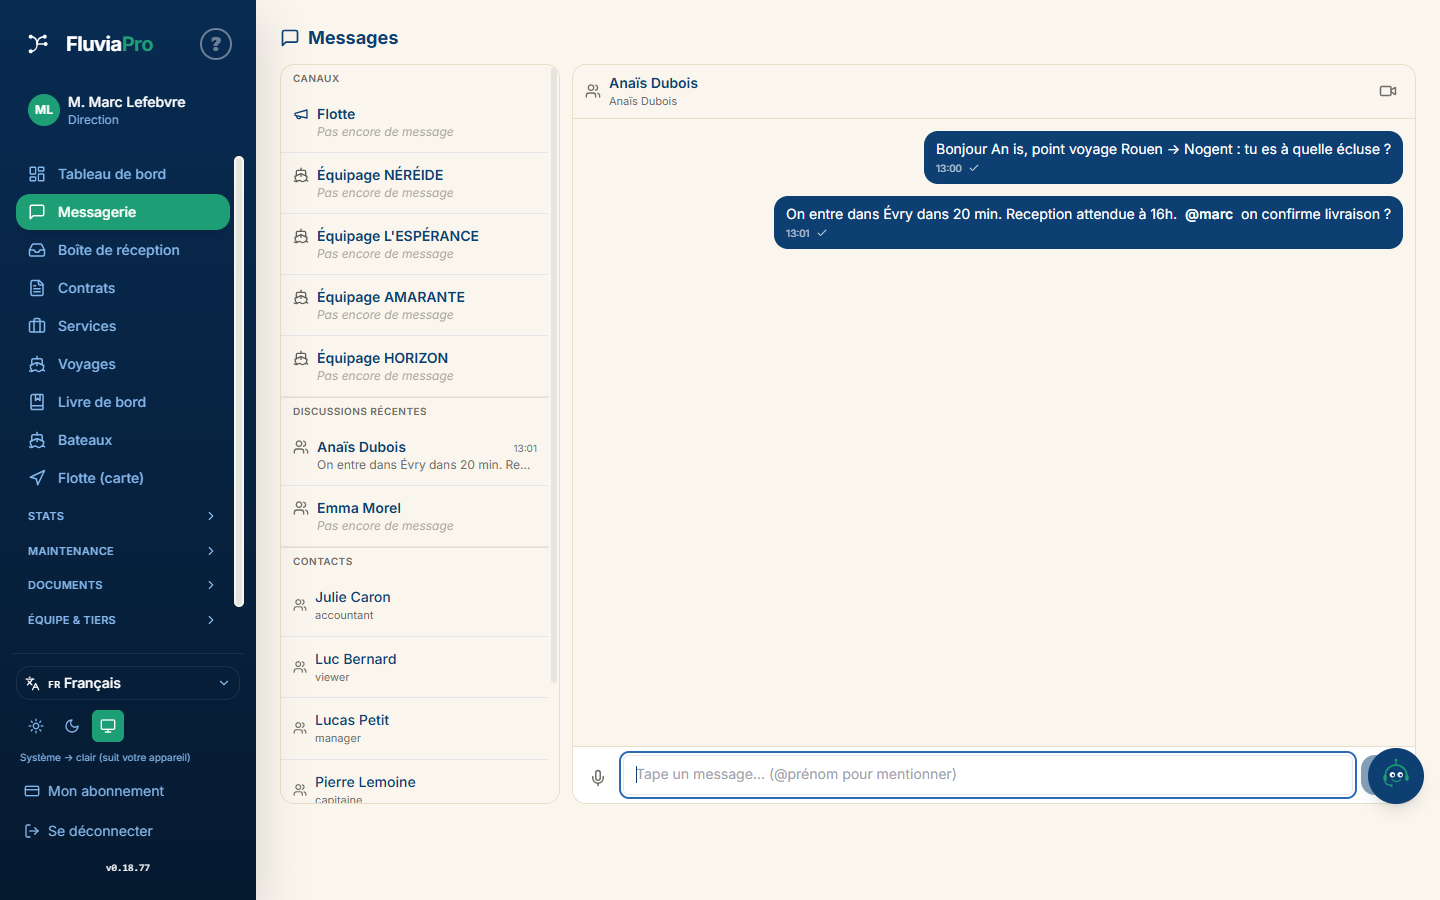Click the Livre de bord book icon
1440x900 pixels.
37,402
